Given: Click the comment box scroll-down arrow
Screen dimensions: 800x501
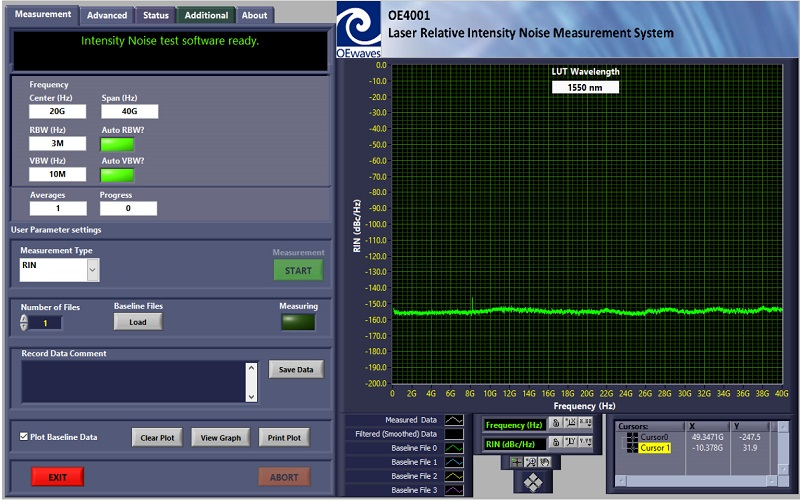Looking at the screenshot, I should (x=251, y=396).
